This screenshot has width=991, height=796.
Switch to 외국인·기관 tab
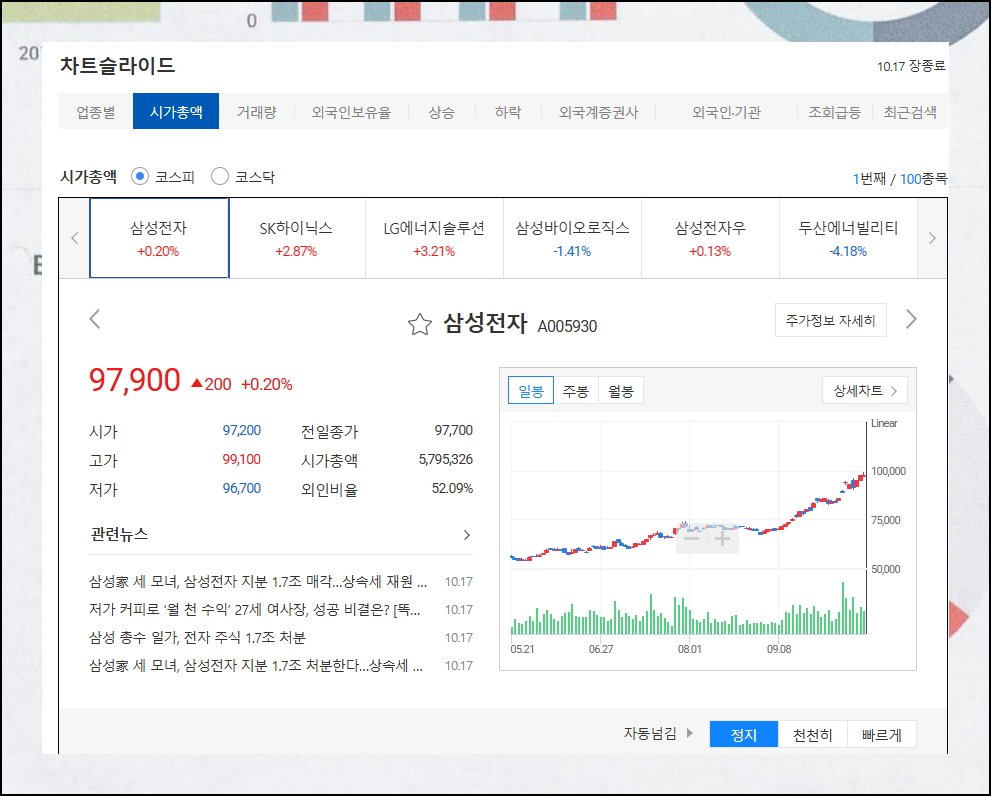coord(726,112)
